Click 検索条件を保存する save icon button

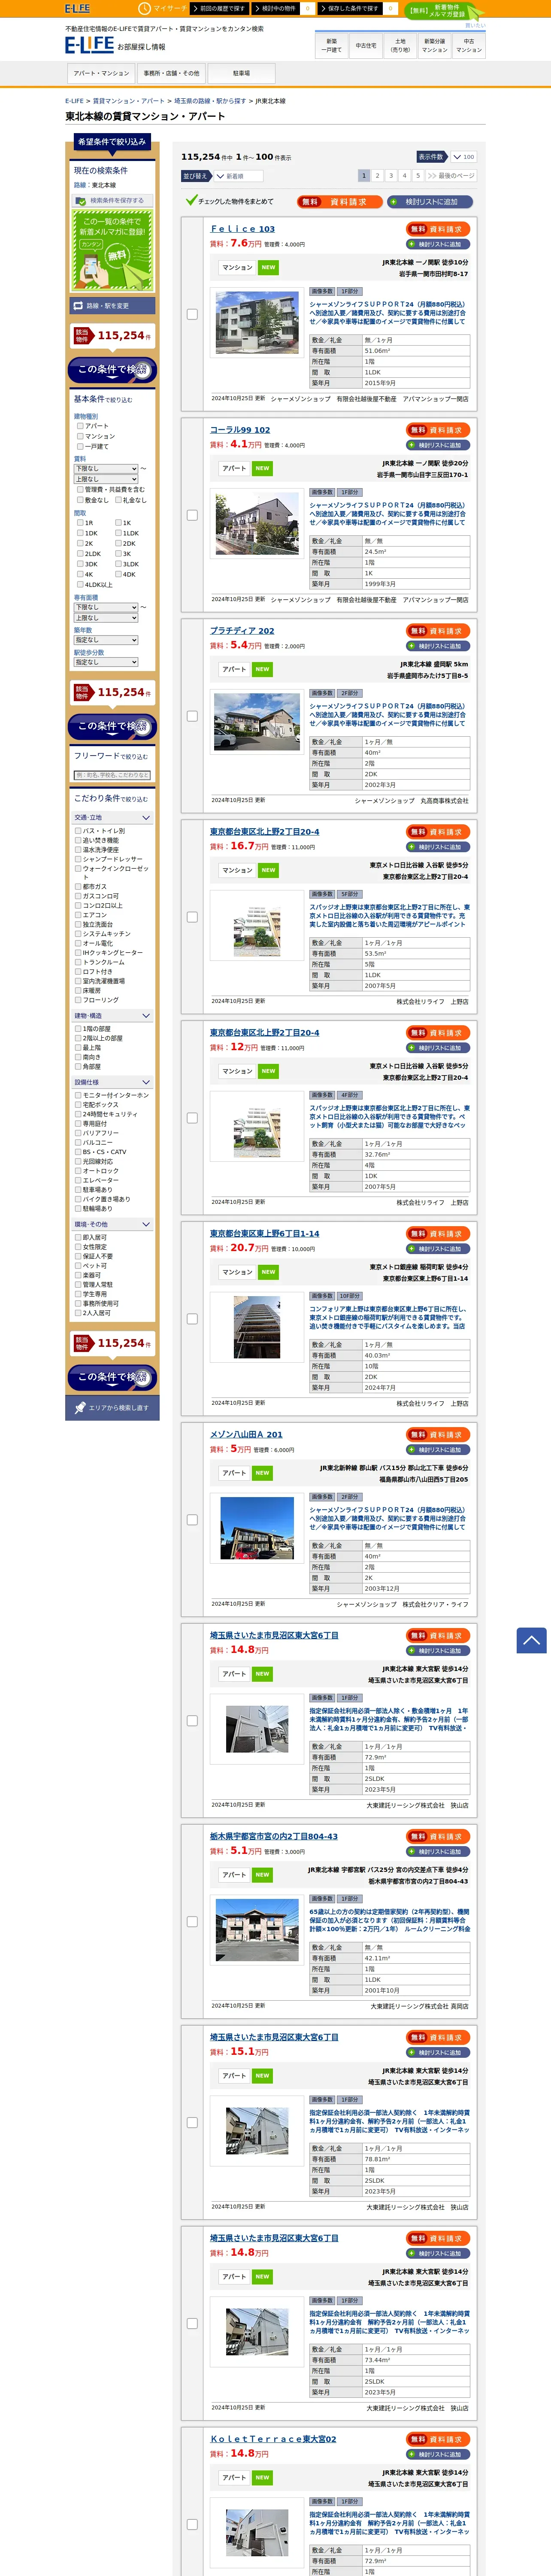coord(113,200)
